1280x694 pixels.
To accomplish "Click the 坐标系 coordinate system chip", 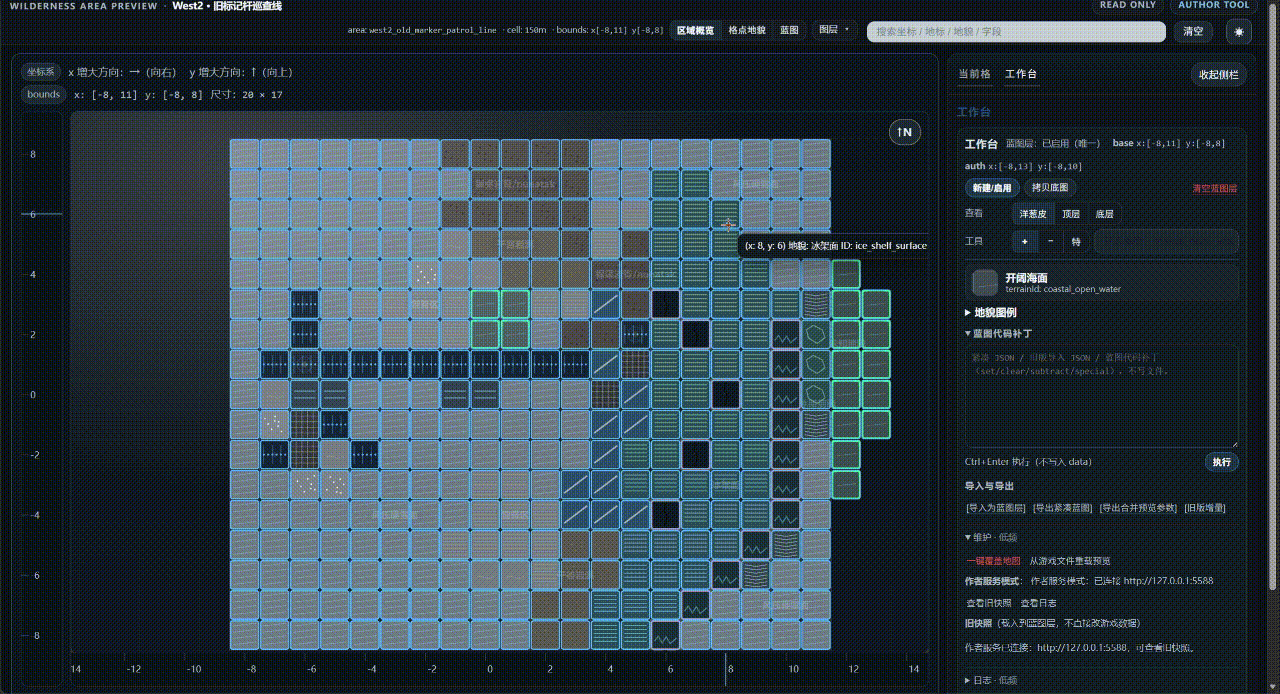I will click(42, 72).
